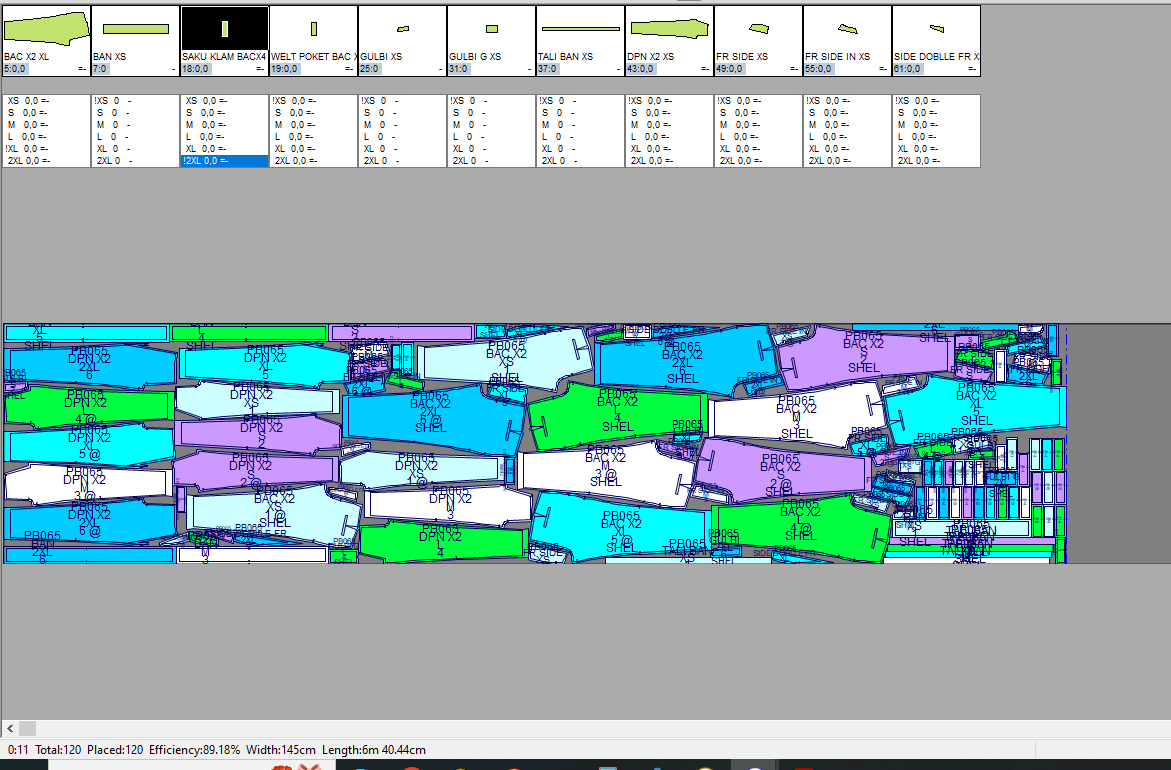Select the white DPN X2 M 3@ piece in marker

point(88,483)
